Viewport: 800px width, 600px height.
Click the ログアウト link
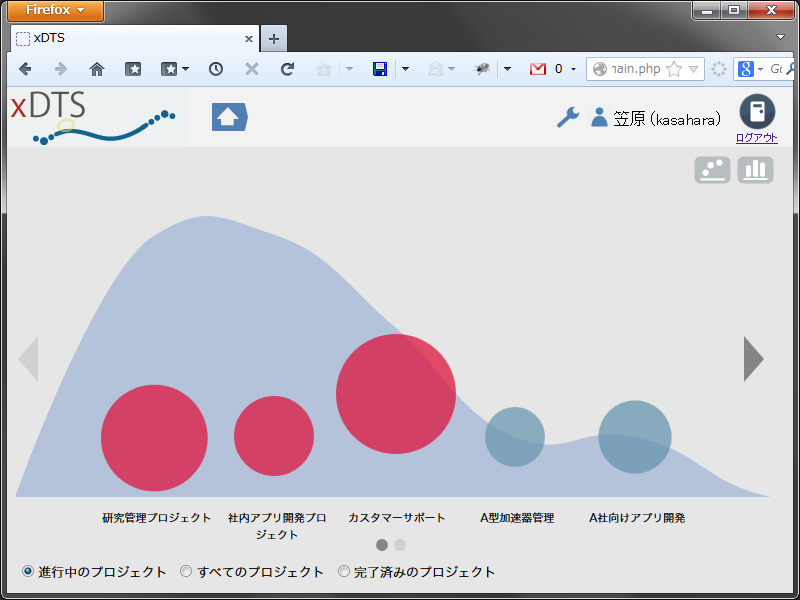pos(757,138)
